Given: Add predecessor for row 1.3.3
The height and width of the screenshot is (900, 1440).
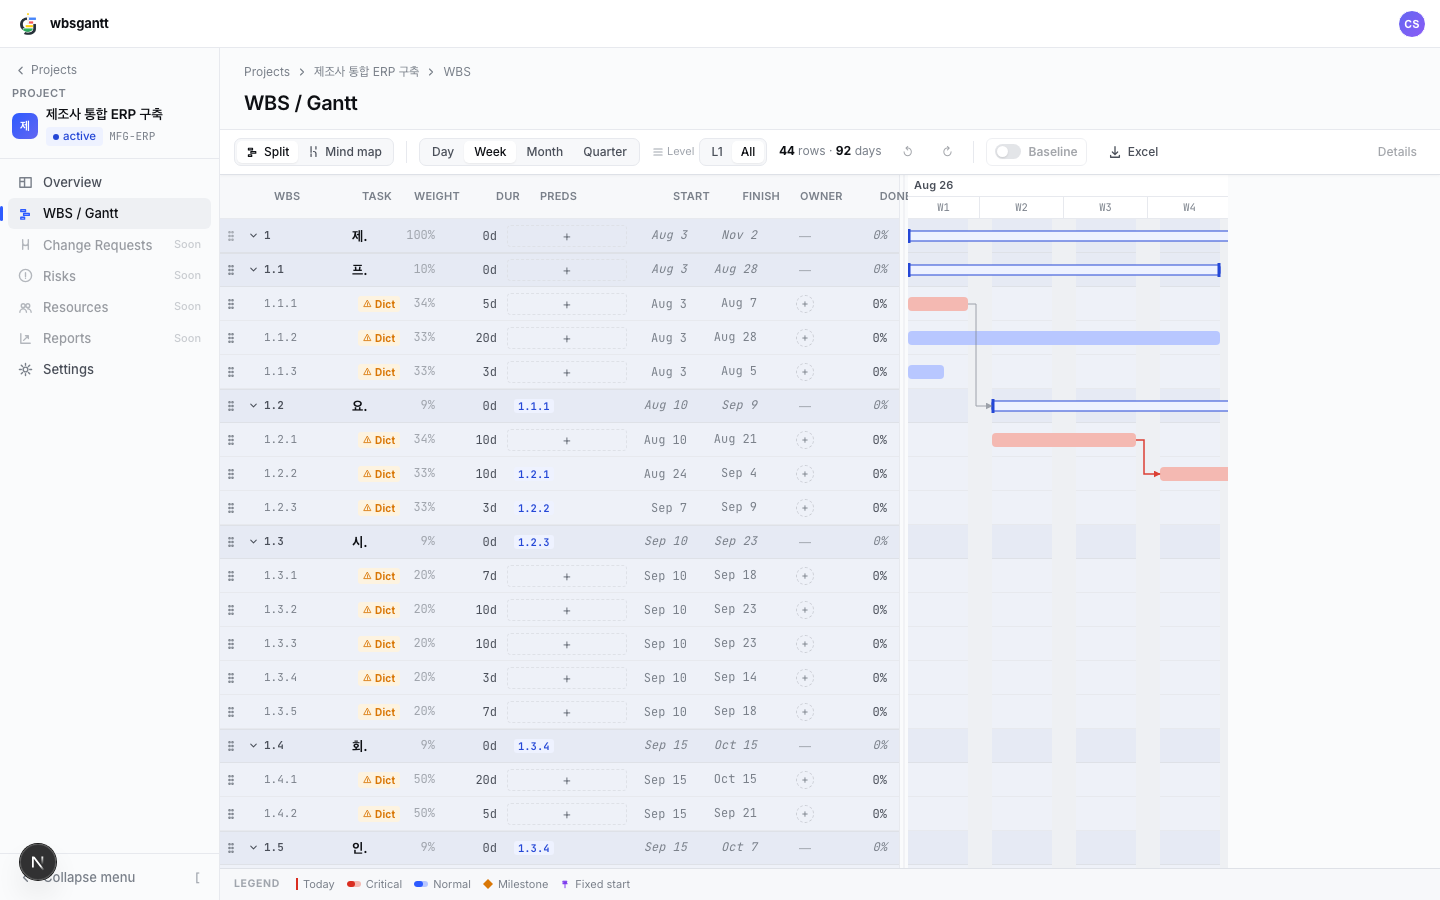Looking at the screenshot, I should tap(566, 644).
